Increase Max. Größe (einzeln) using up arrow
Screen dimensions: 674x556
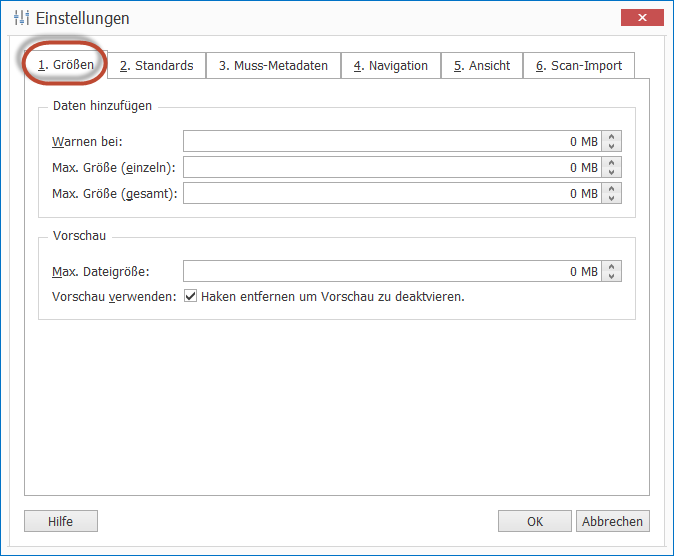click(613, 163)
